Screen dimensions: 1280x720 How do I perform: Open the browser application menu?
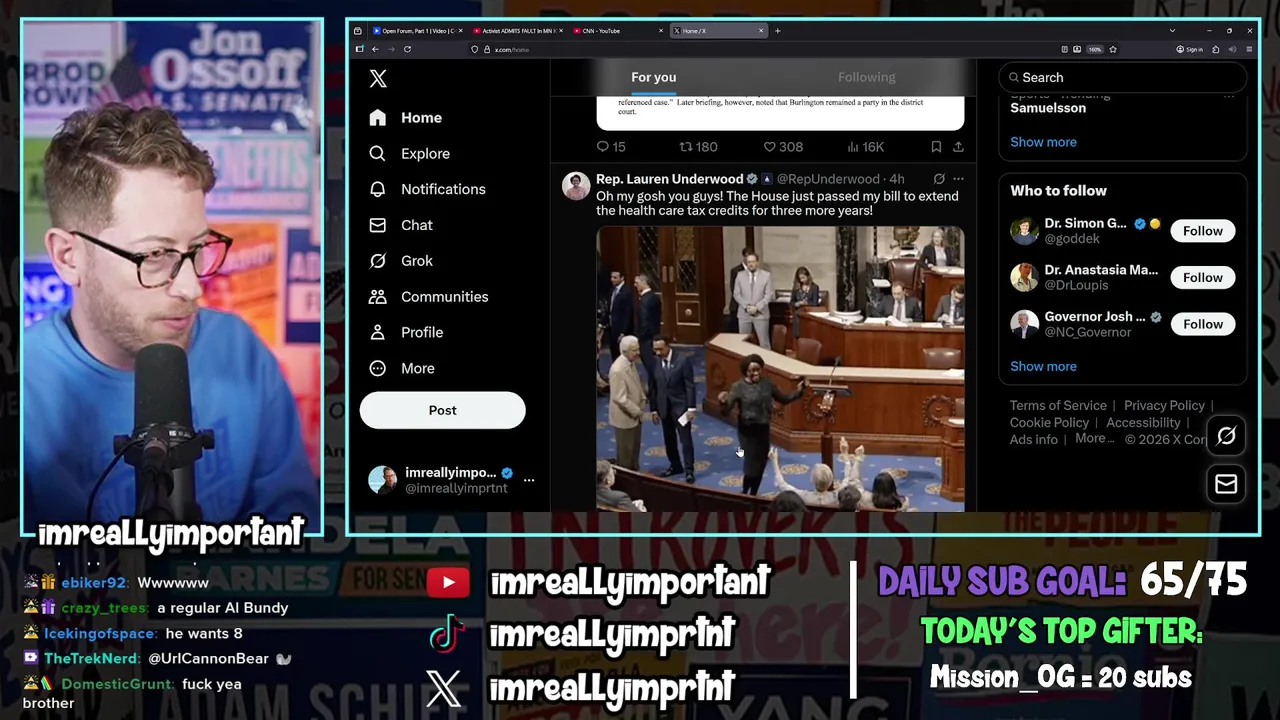(x=1249, y=49)
